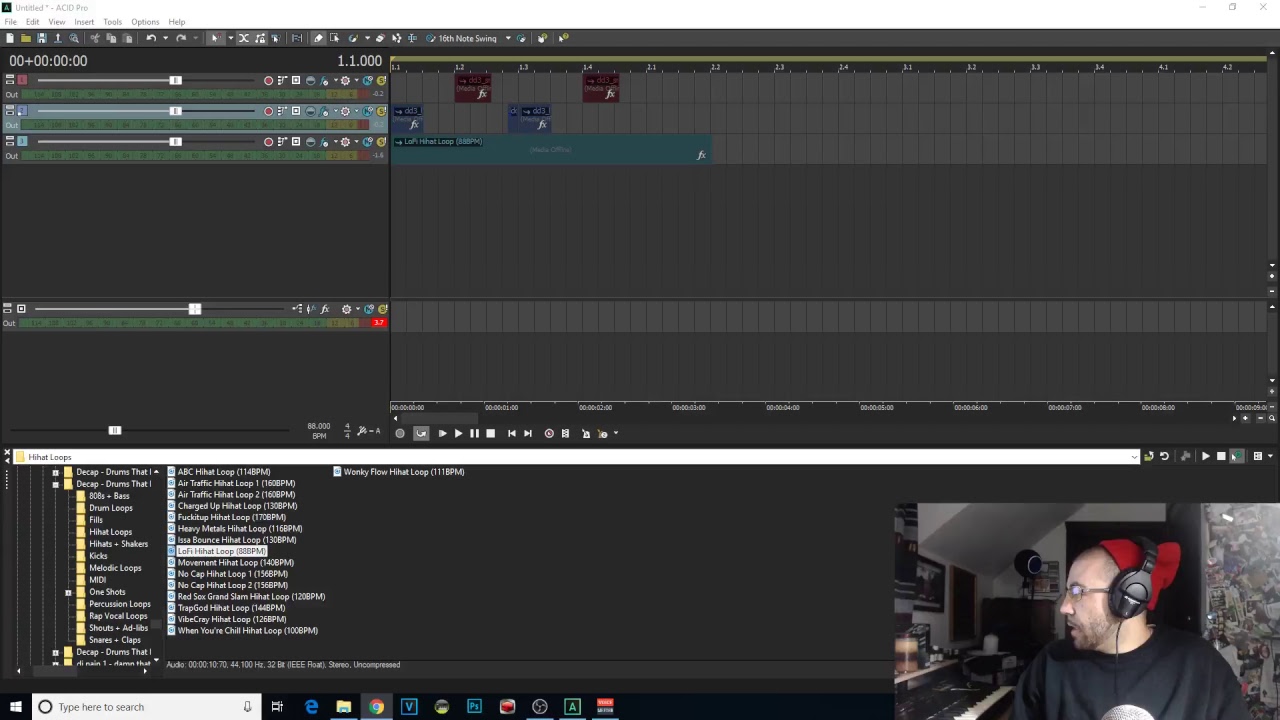The height and width of the screenshot is (720, 1280).
Task: Select the Erase tool in toolbar
Action: pos(379,38)
